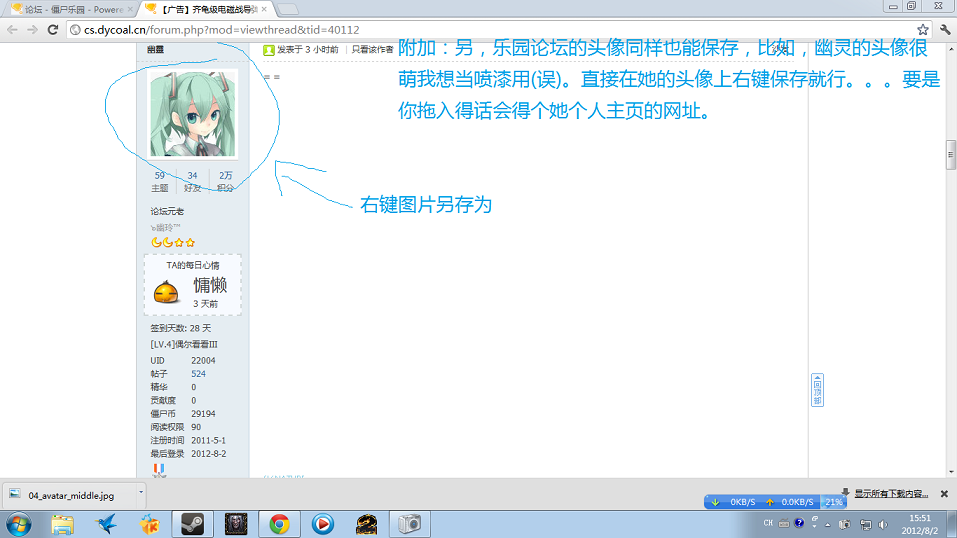Viewport: 957px width, 538px height.
Task: Click the browser Reload button
Action: [54, 30]
